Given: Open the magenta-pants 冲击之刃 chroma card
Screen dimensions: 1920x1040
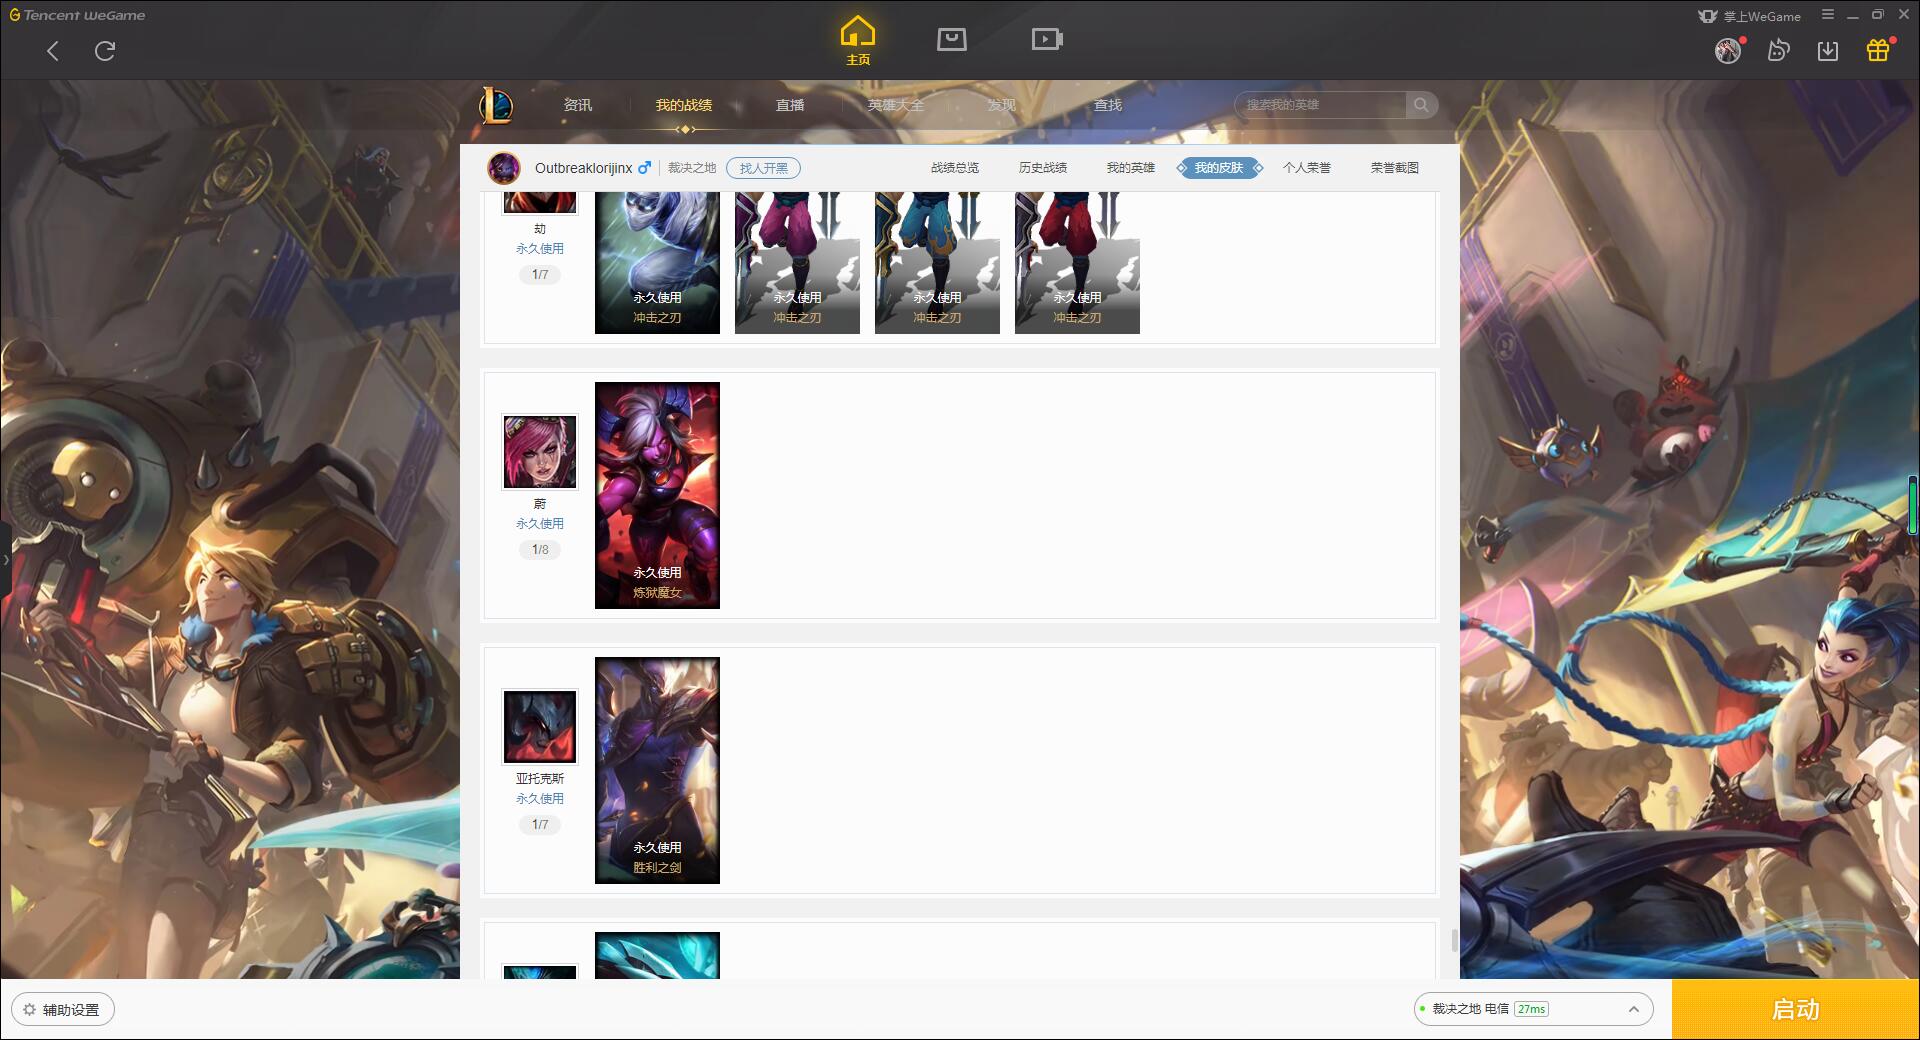Looking at the screenshot, I should (x=797, y=262).
